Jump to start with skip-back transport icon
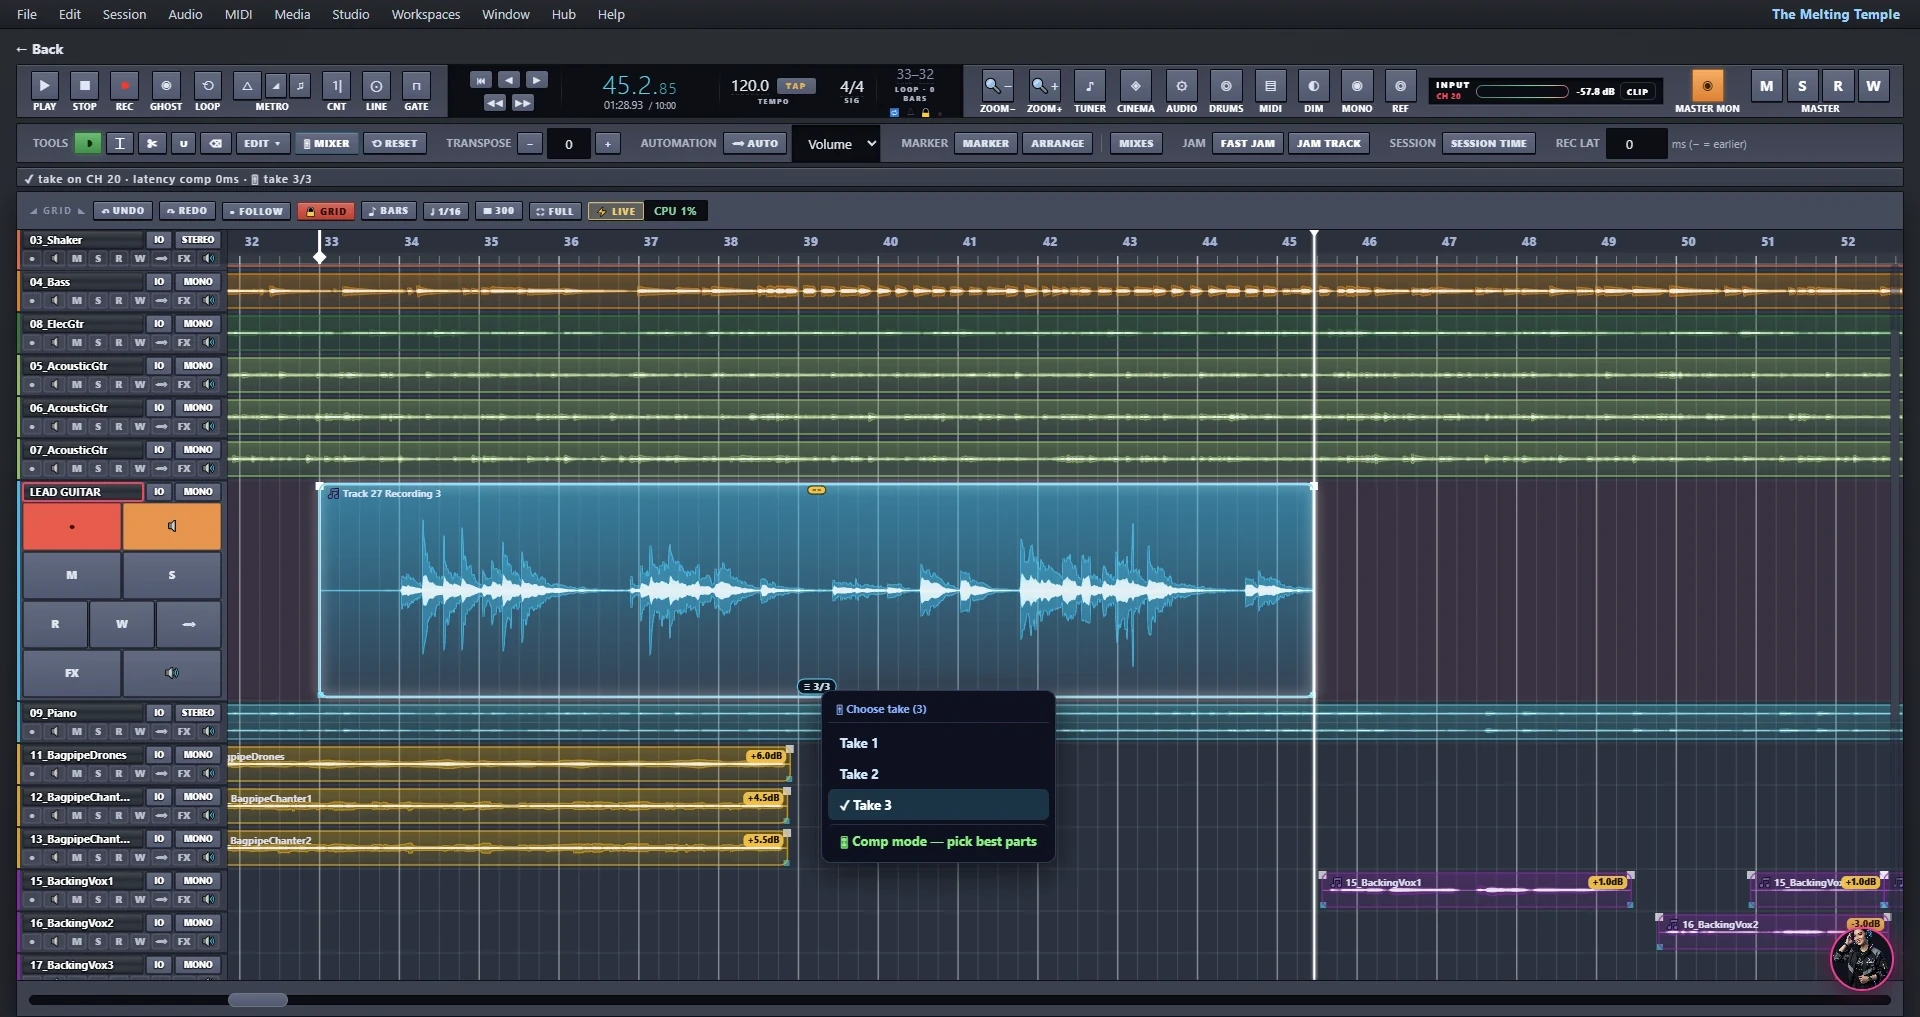The image size is (1920, 1017). pyautogui.click(x=481, y=80)
